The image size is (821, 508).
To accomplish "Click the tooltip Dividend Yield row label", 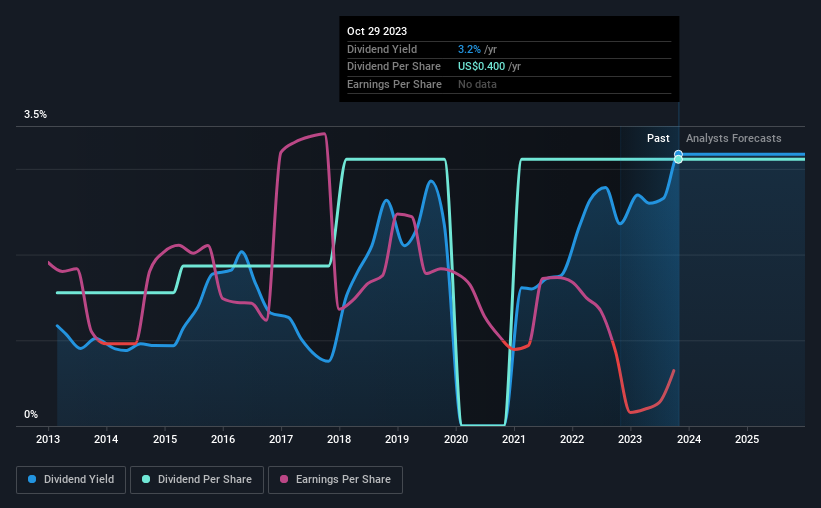I will pyautogui.click(x=382, y=49).
